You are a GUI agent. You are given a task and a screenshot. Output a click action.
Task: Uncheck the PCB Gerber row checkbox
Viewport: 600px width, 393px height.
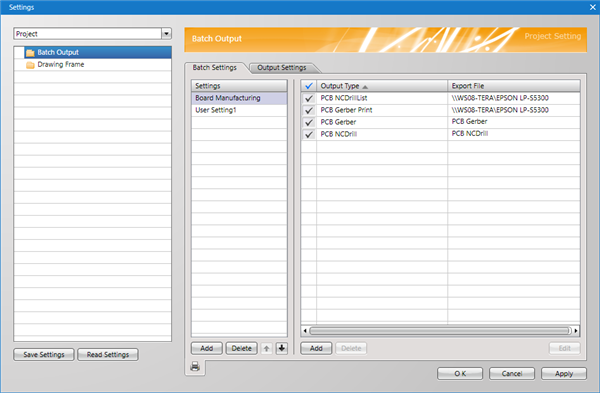(309, 122)
